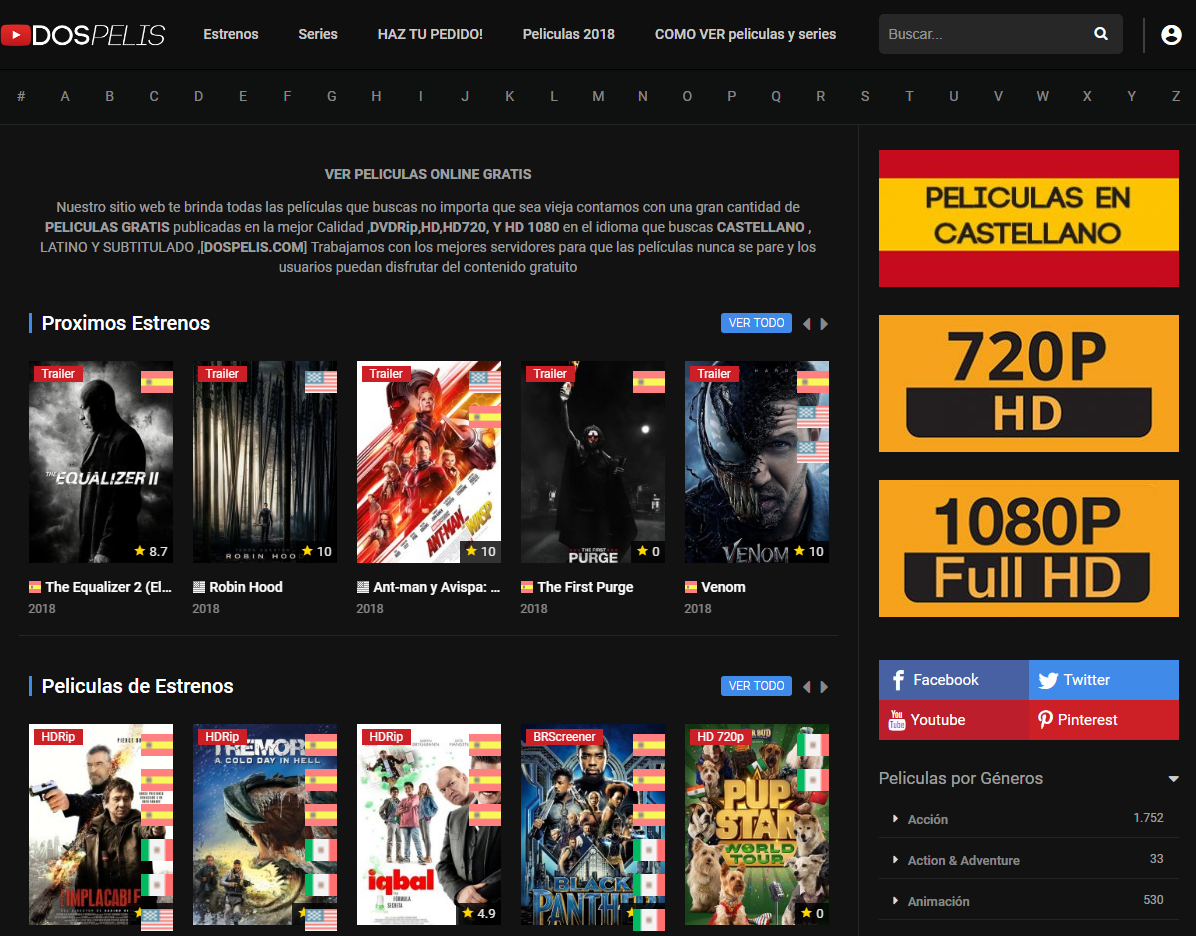The height and width of the screenshot is (936, 1196).
Task: Filter movies by letter S
Action: coord(865,96)
